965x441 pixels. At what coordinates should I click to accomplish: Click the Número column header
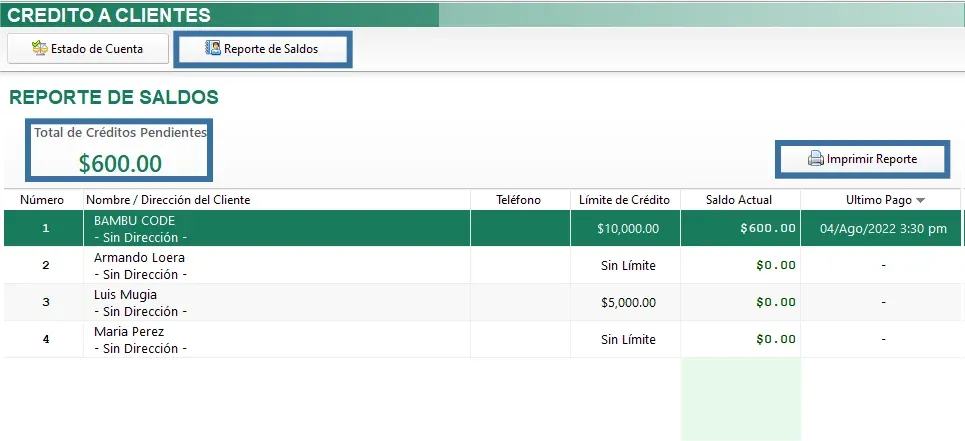(x=42, y=200)
